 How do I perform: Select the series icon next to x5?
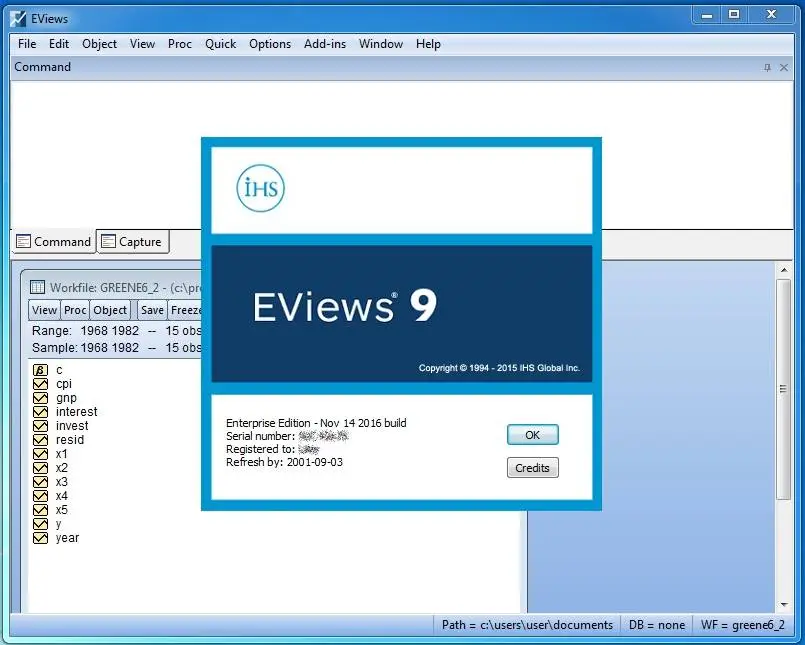(40, 510)
